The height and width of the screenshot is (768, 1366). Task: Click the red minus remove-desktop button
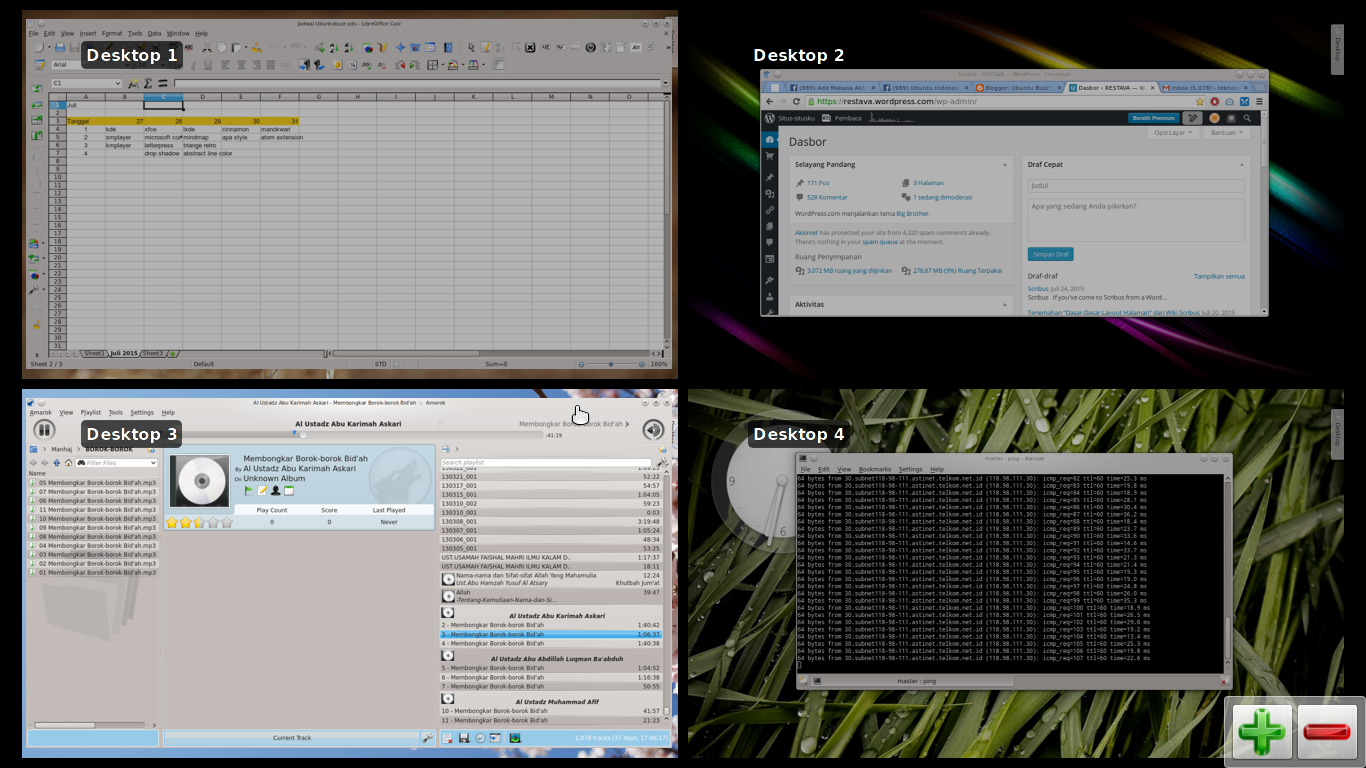(1327, 732)
